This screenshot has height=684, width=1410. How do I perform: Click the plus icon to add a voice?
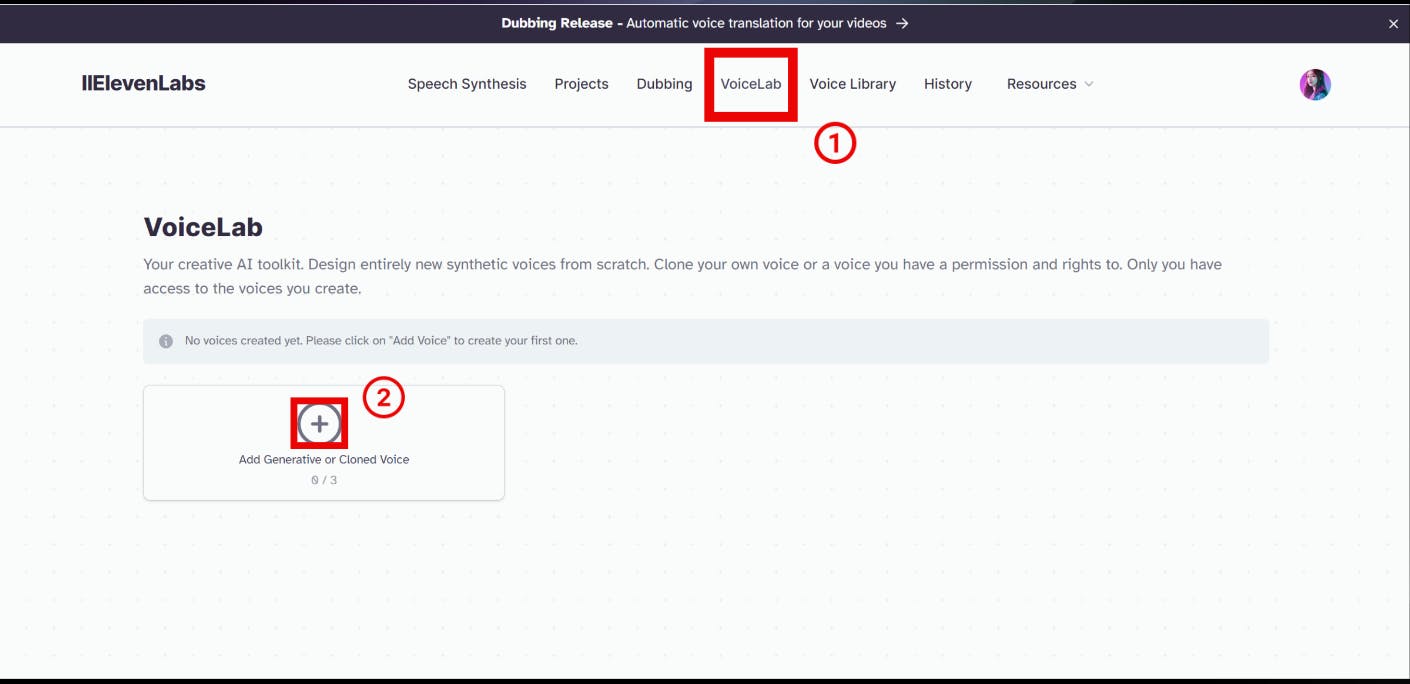pos(319,424)
